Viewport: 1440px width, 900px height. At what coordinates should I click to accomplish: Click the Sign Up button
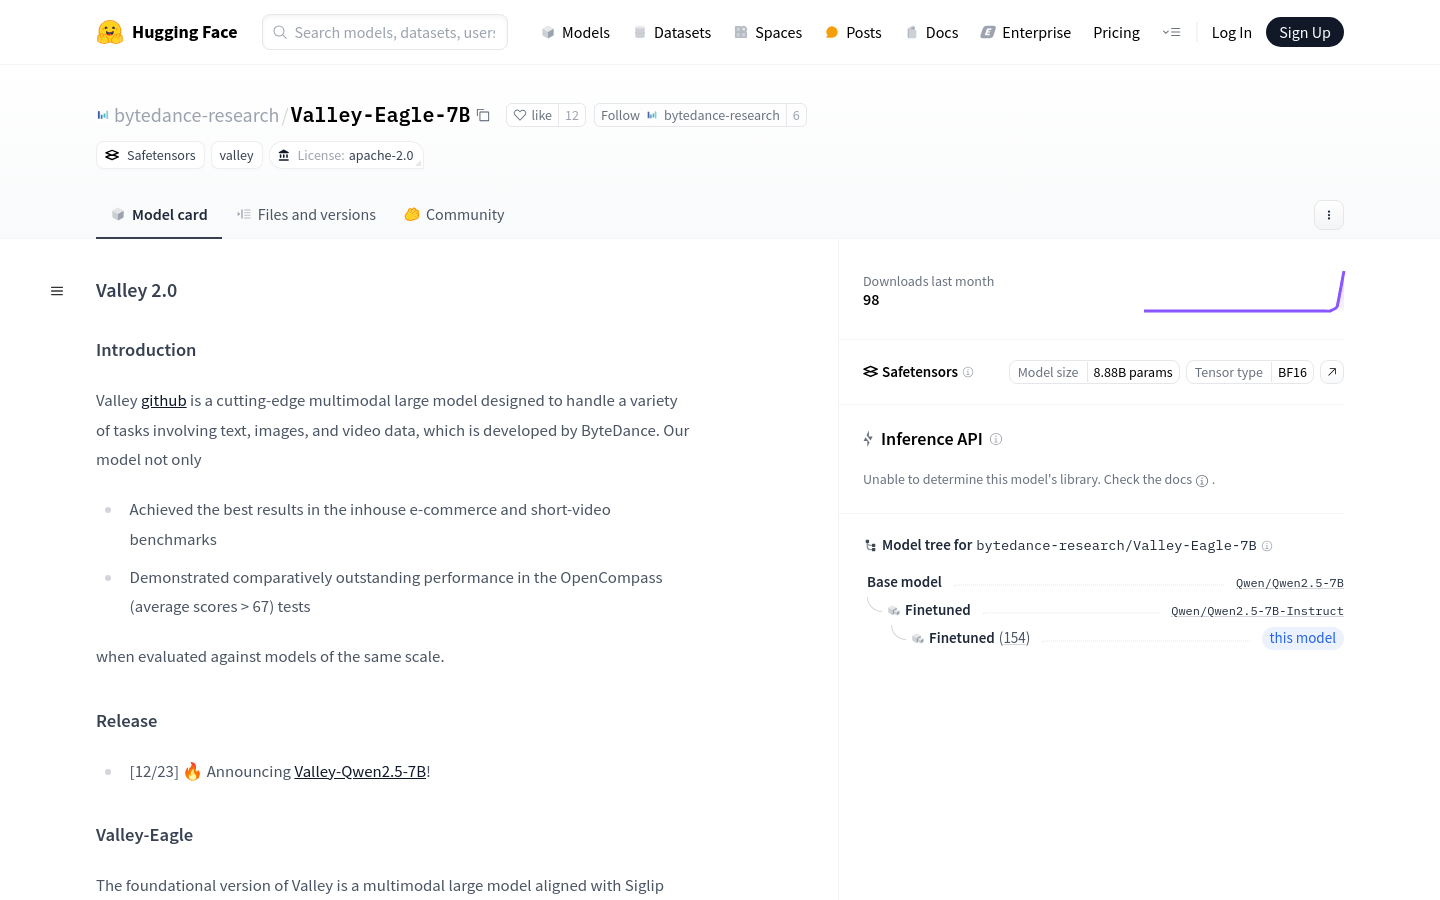click(1304, 32)
